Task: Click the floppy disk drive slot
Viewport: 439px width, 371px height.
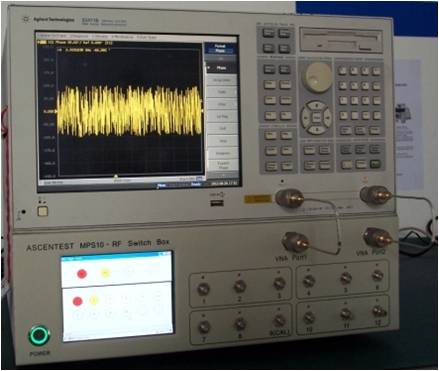Action: pyautogui.click(x=341, y=41)
